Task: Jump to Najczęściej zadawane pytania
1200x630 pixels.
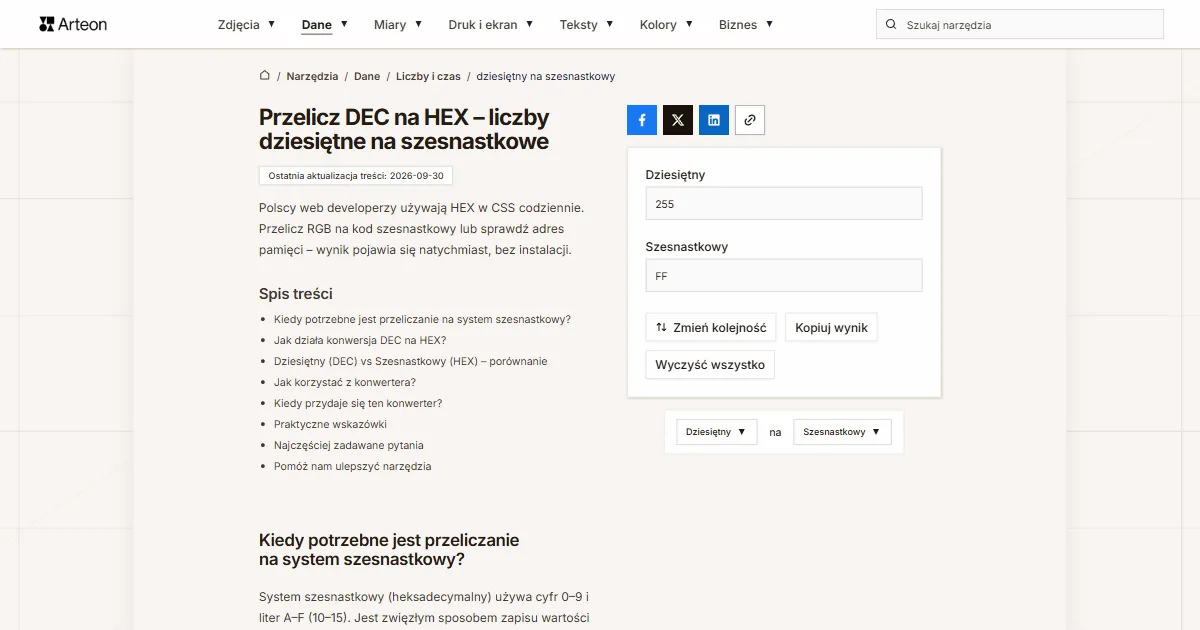Action: coord(349,446)
